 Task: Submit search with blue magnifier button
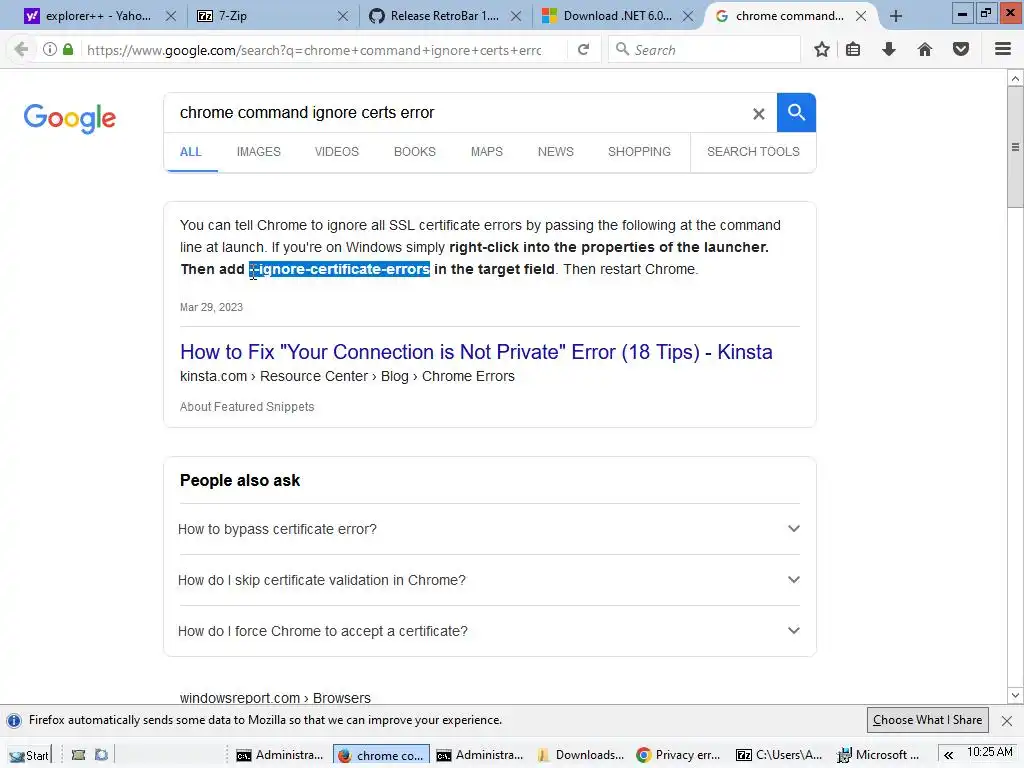click(x=796, y=112)
